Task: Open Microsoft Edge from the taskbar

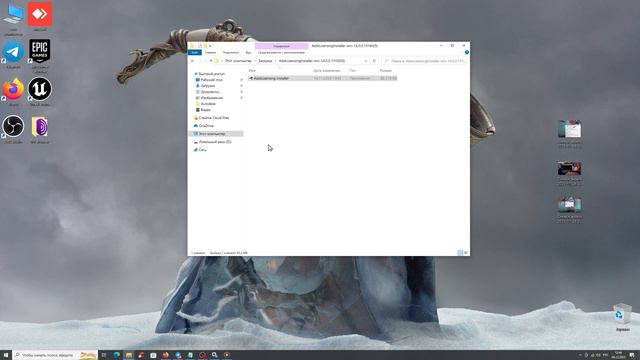Action: [117, 355]
